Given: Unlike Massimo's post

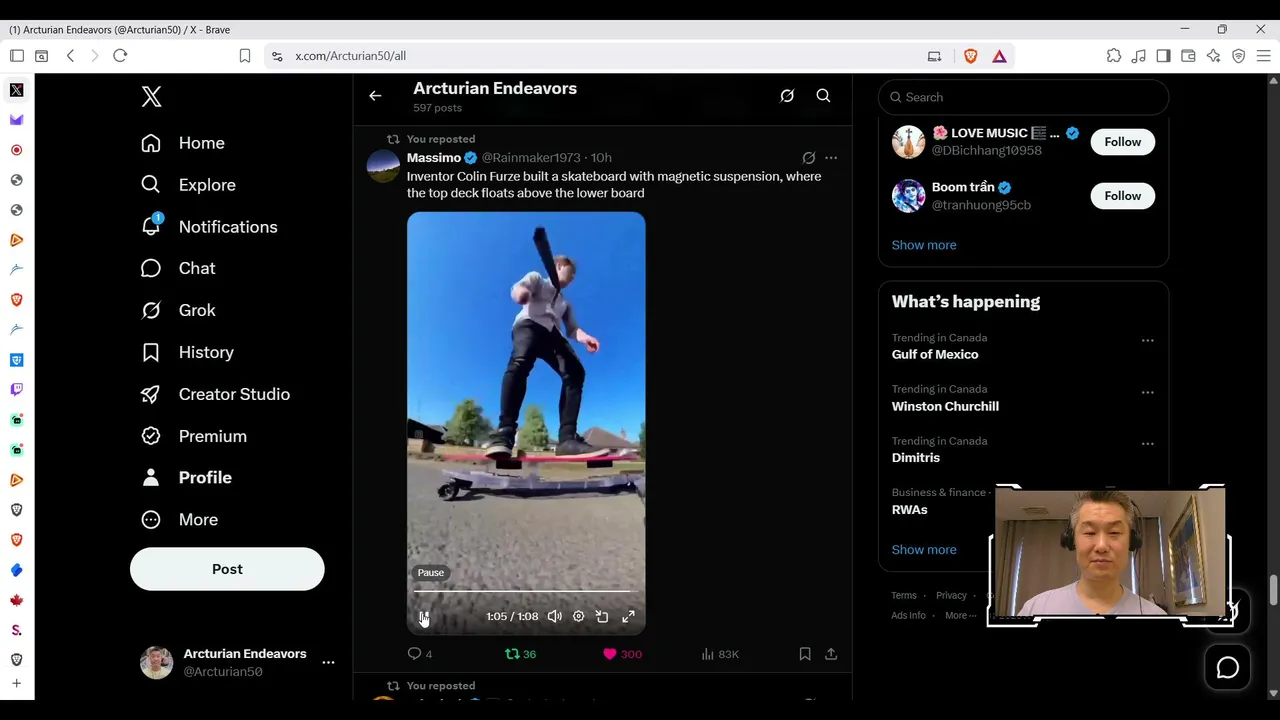Looking at the screenshot, I should (x=622, y=654).
